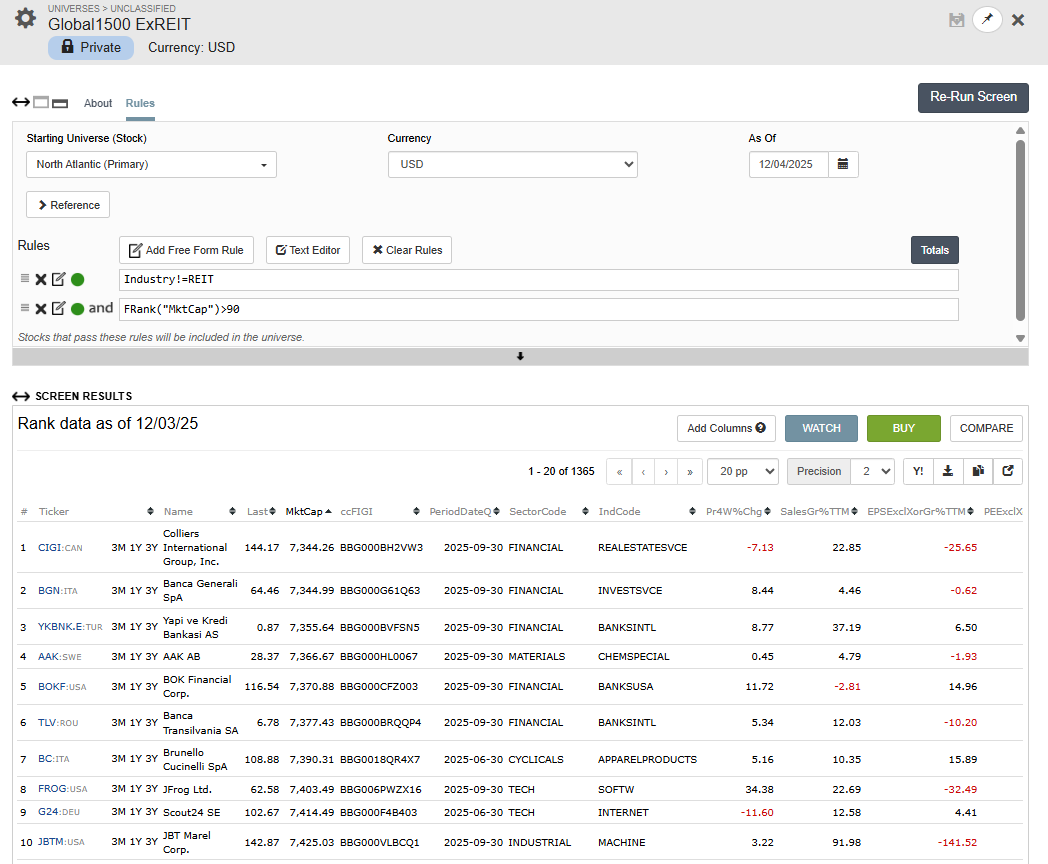Screen dimensions: 1048x864
Task: Switch to the About tab
Action: coord(98,103)
